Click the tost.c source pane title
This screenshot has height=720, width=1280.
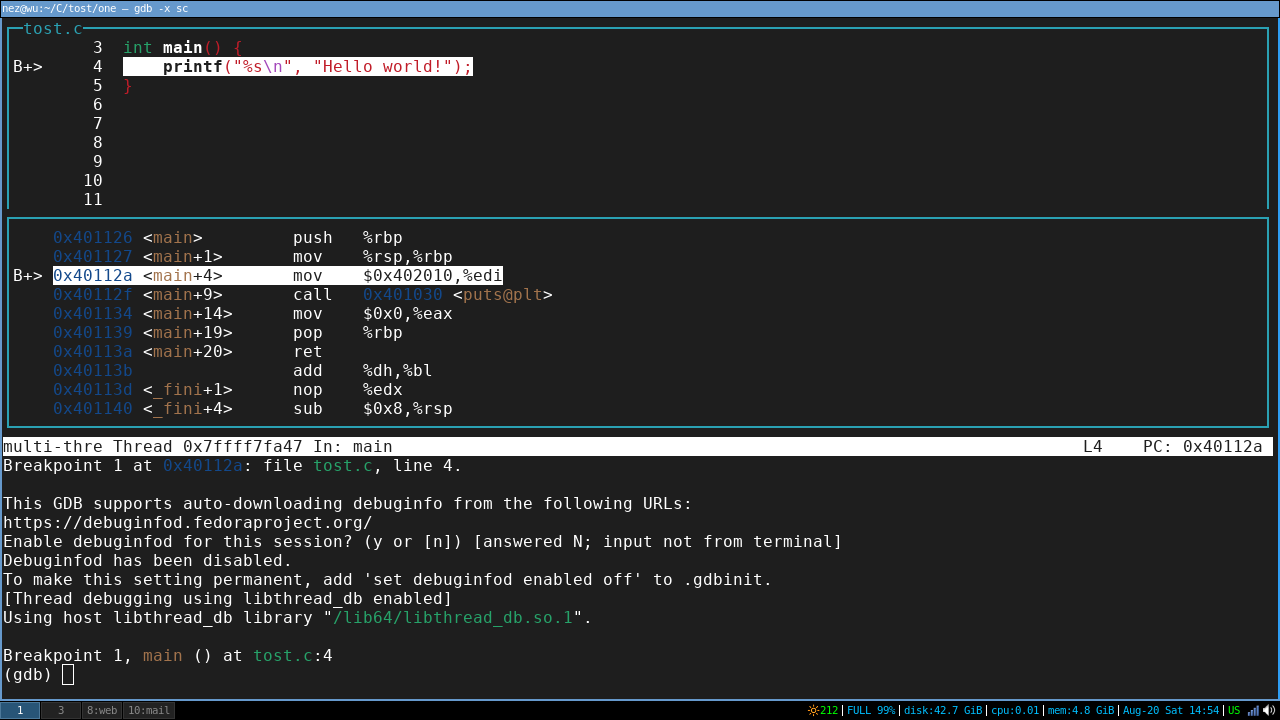click(53, 29)
